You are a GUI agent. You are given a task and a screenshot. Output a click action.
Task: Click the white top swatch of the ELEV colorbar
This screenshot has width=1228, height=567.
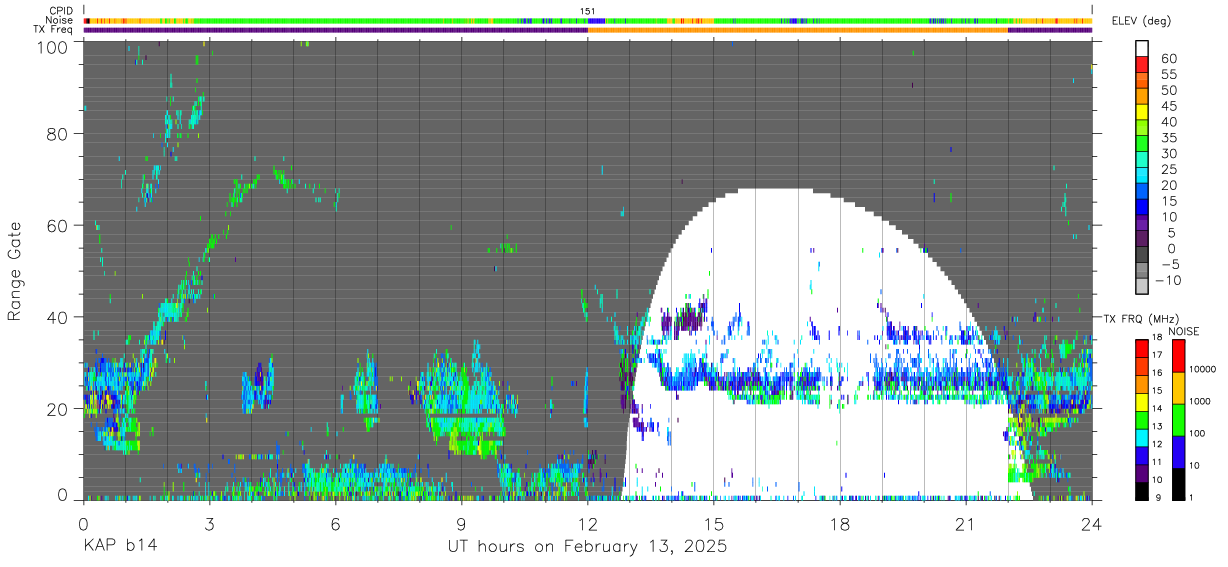pos(1142,48)
